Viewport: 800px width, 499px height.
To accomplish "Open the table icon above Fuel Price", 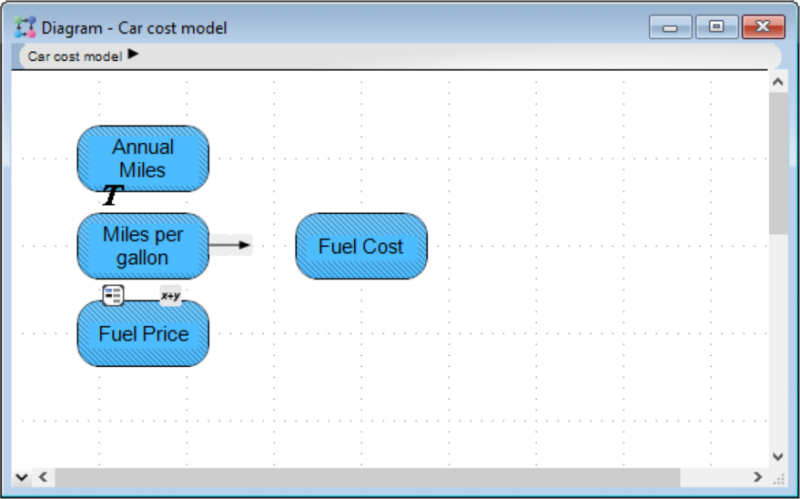I will point(113,295).
